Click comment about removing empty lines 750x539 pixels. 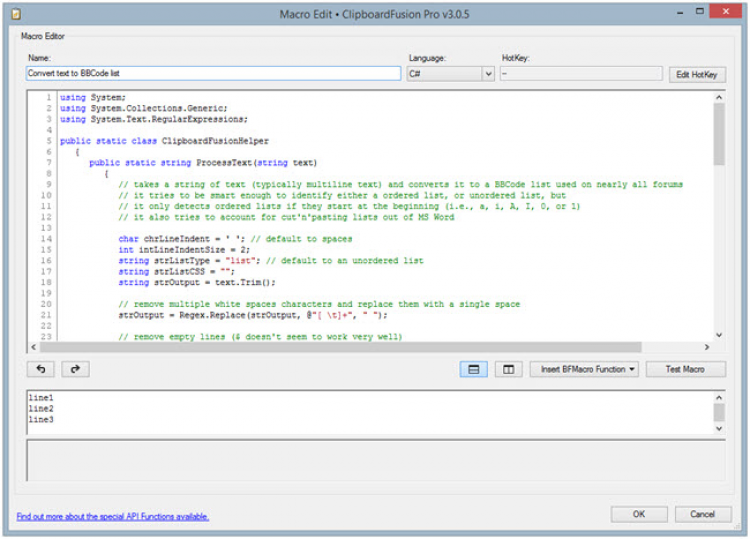pos(260,337)
